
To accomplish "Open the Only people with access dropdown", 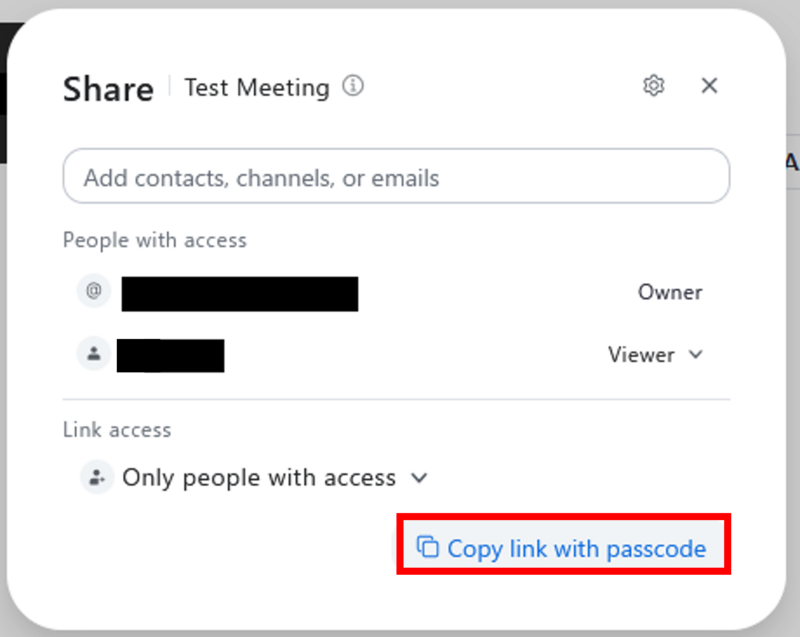I will pyautogui.click(x=275, y=478).
